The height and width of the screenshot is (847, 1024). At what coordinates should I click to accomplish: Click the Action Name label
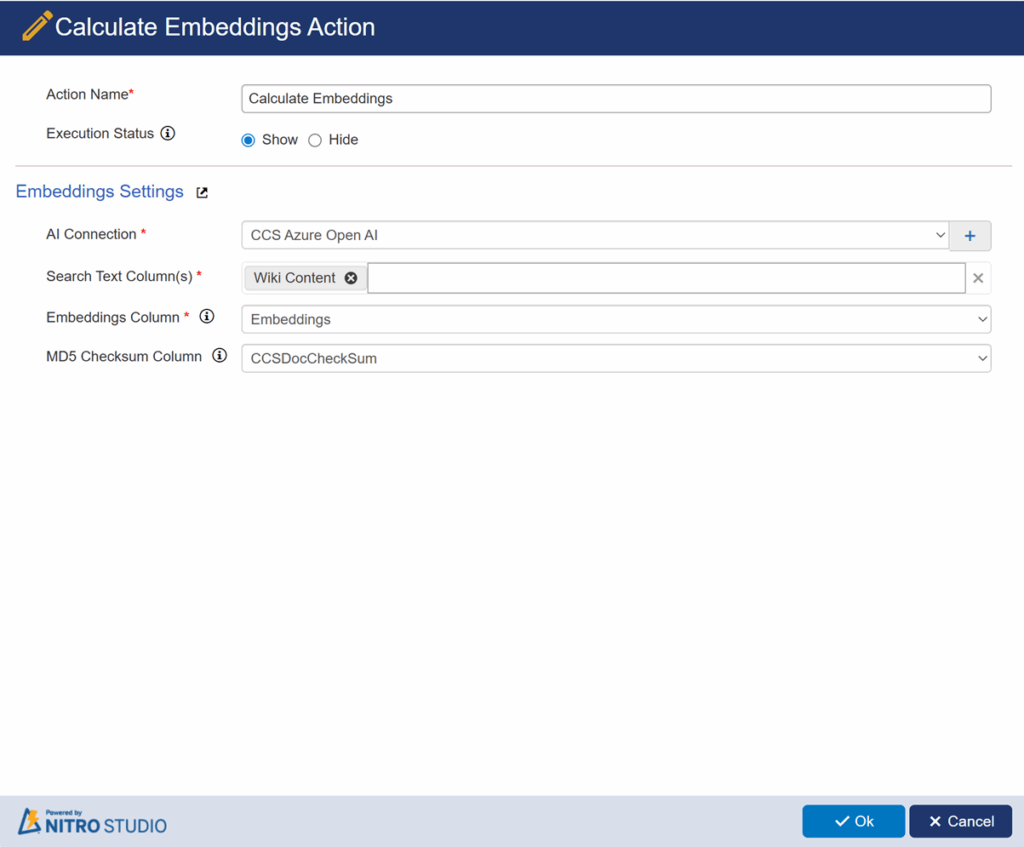click(87, 95)
